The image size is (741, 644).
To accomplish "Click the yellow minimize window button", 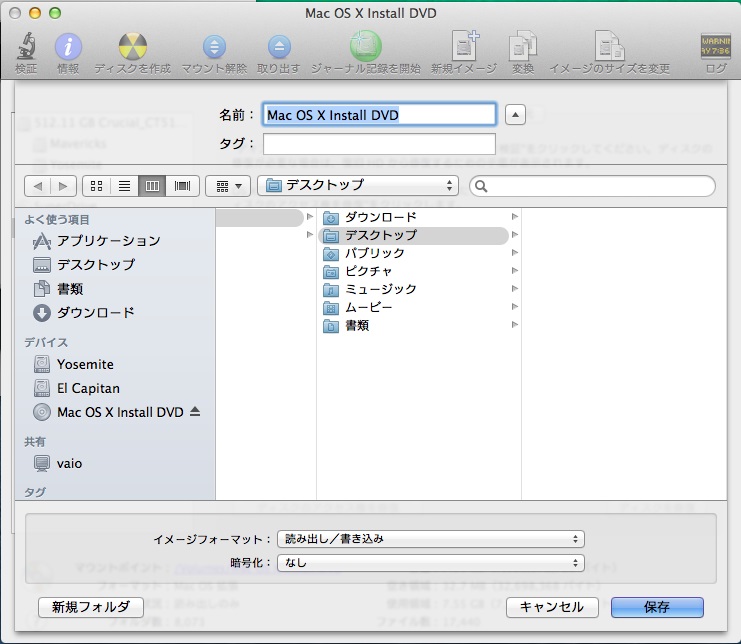I will 35,13.
